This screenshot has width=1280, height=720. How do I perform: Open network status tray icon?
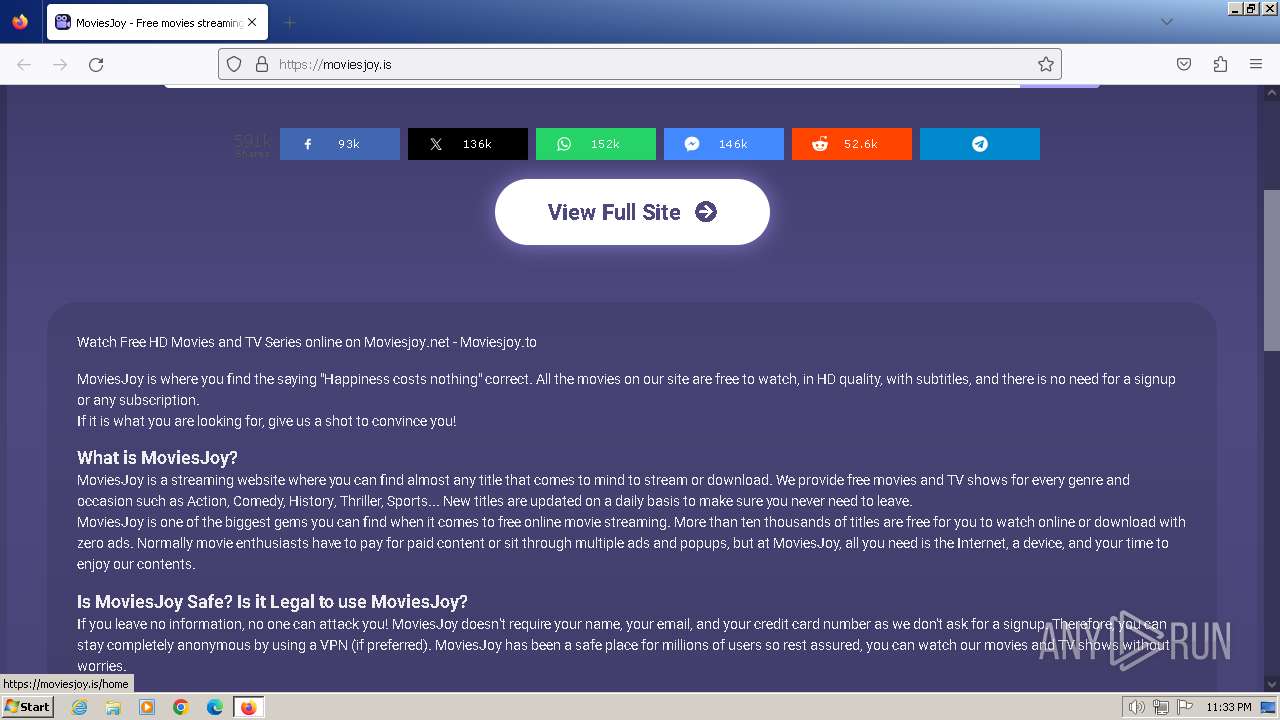[x=1161, y=707]
